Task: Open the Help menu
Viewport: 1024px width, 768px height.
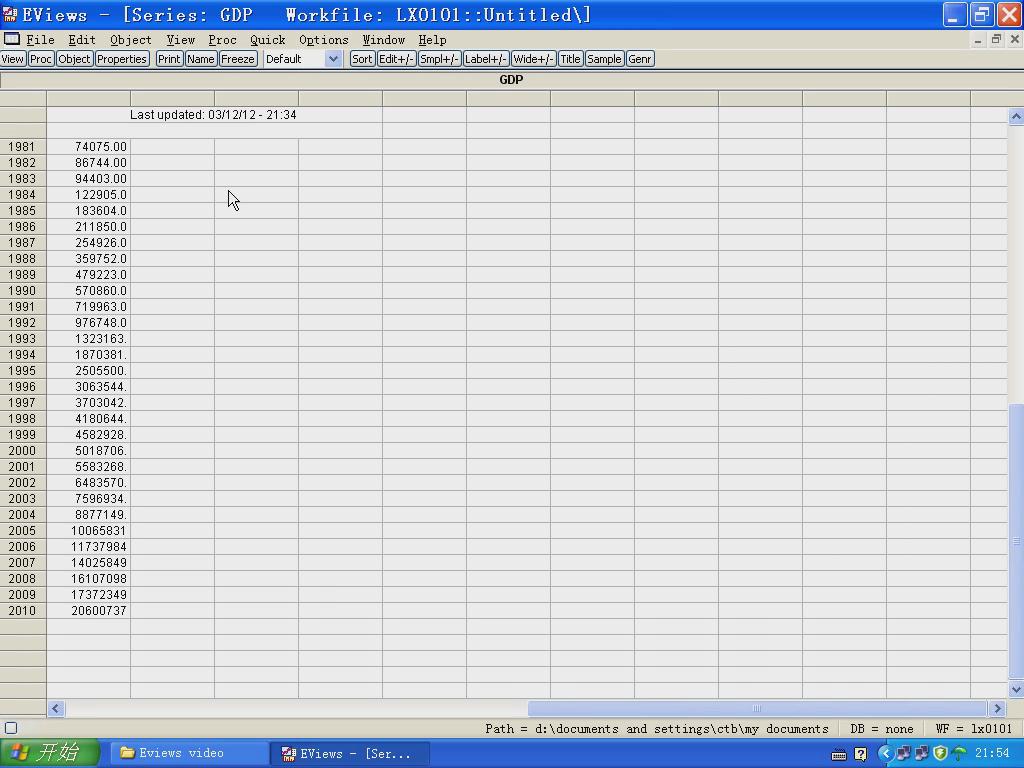Action: pyautogui.click(x=432, y=40)
